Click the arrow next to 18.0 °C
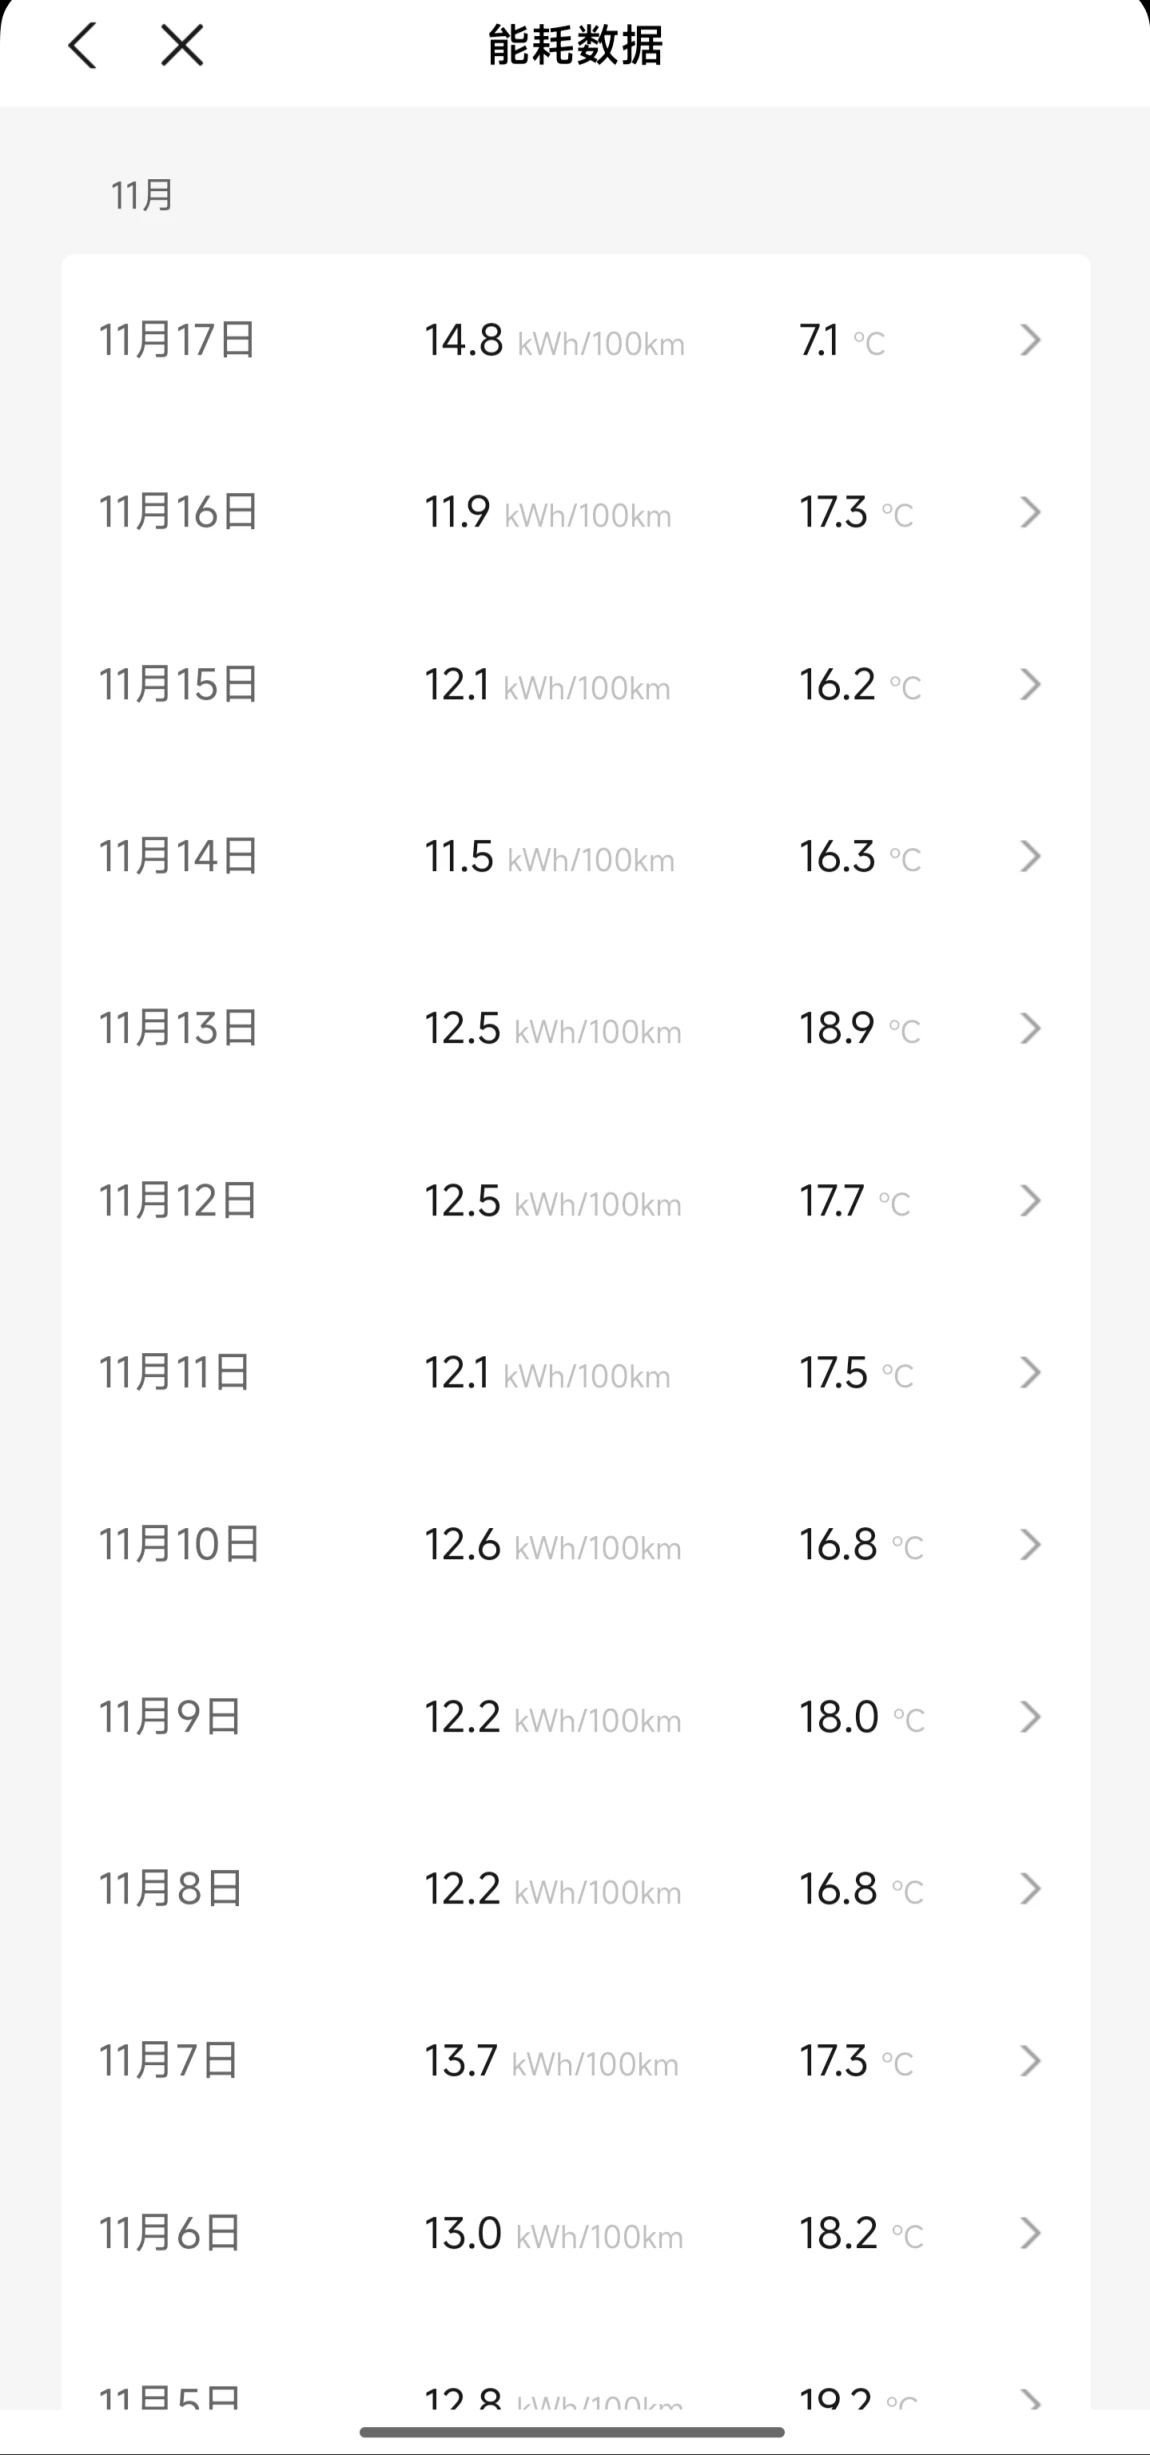The width and height of the screenshot is (1150, 2455). click(1030, 1717)
